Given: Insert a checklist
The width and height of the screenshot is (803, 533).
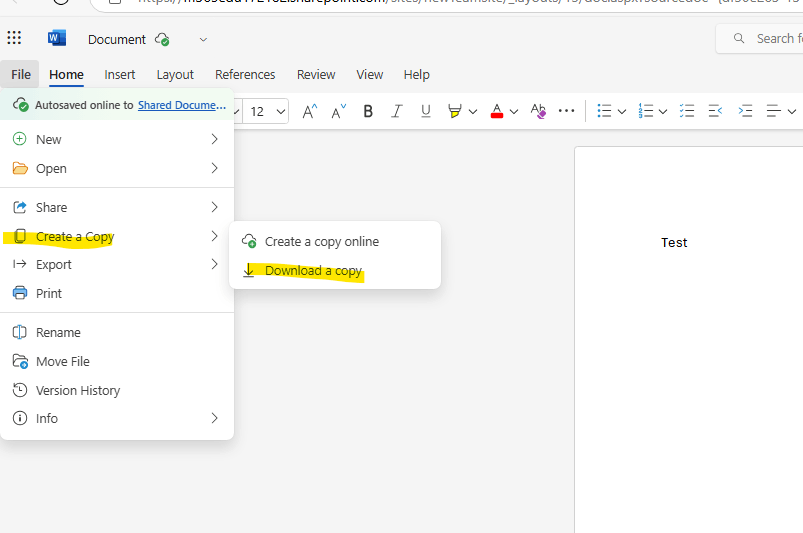Looking at the screenshot, I should click(x=687, y=111).
